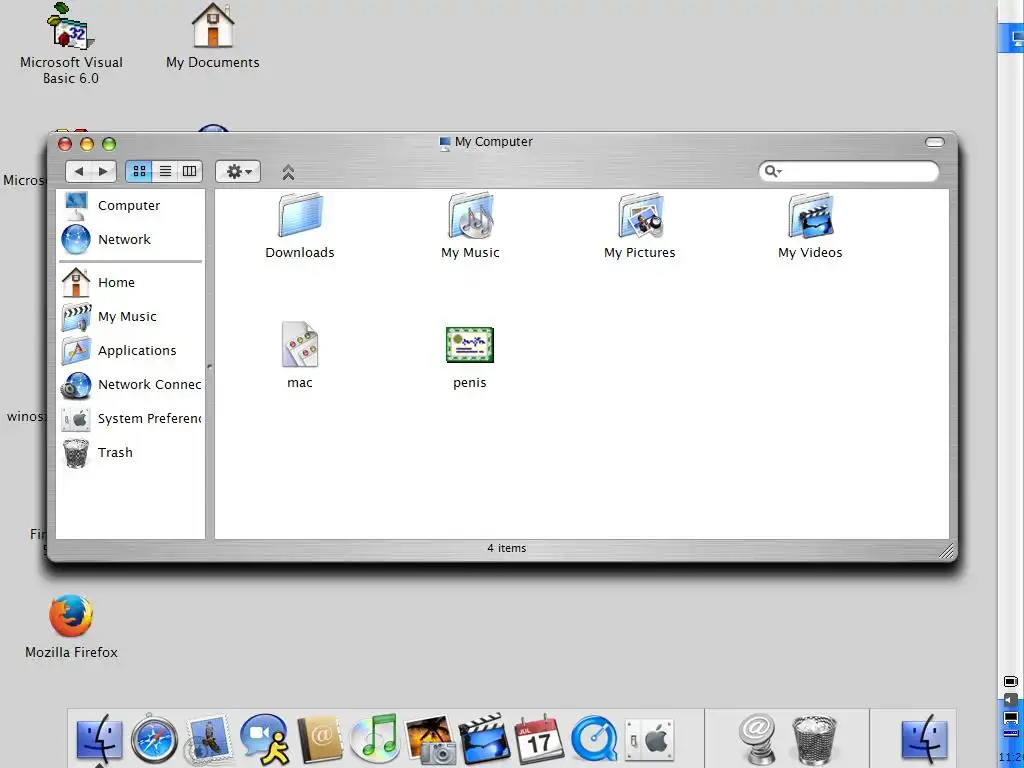Select the My Videos folder icon
The width and height of the screenshot is (1024, 768).
810,215
